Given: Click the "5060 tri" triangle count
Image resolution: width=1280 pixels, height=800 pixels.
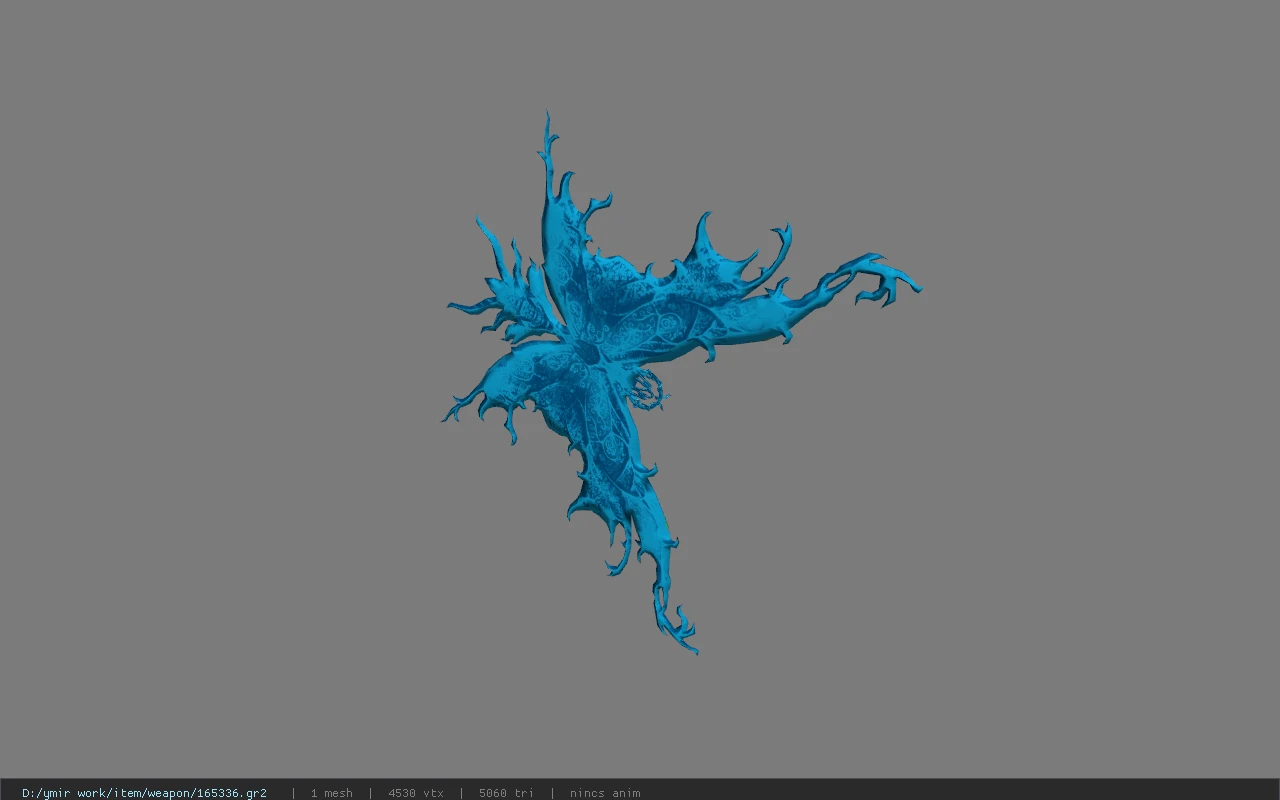Looking at the screenshot, I should pos(506,793).
